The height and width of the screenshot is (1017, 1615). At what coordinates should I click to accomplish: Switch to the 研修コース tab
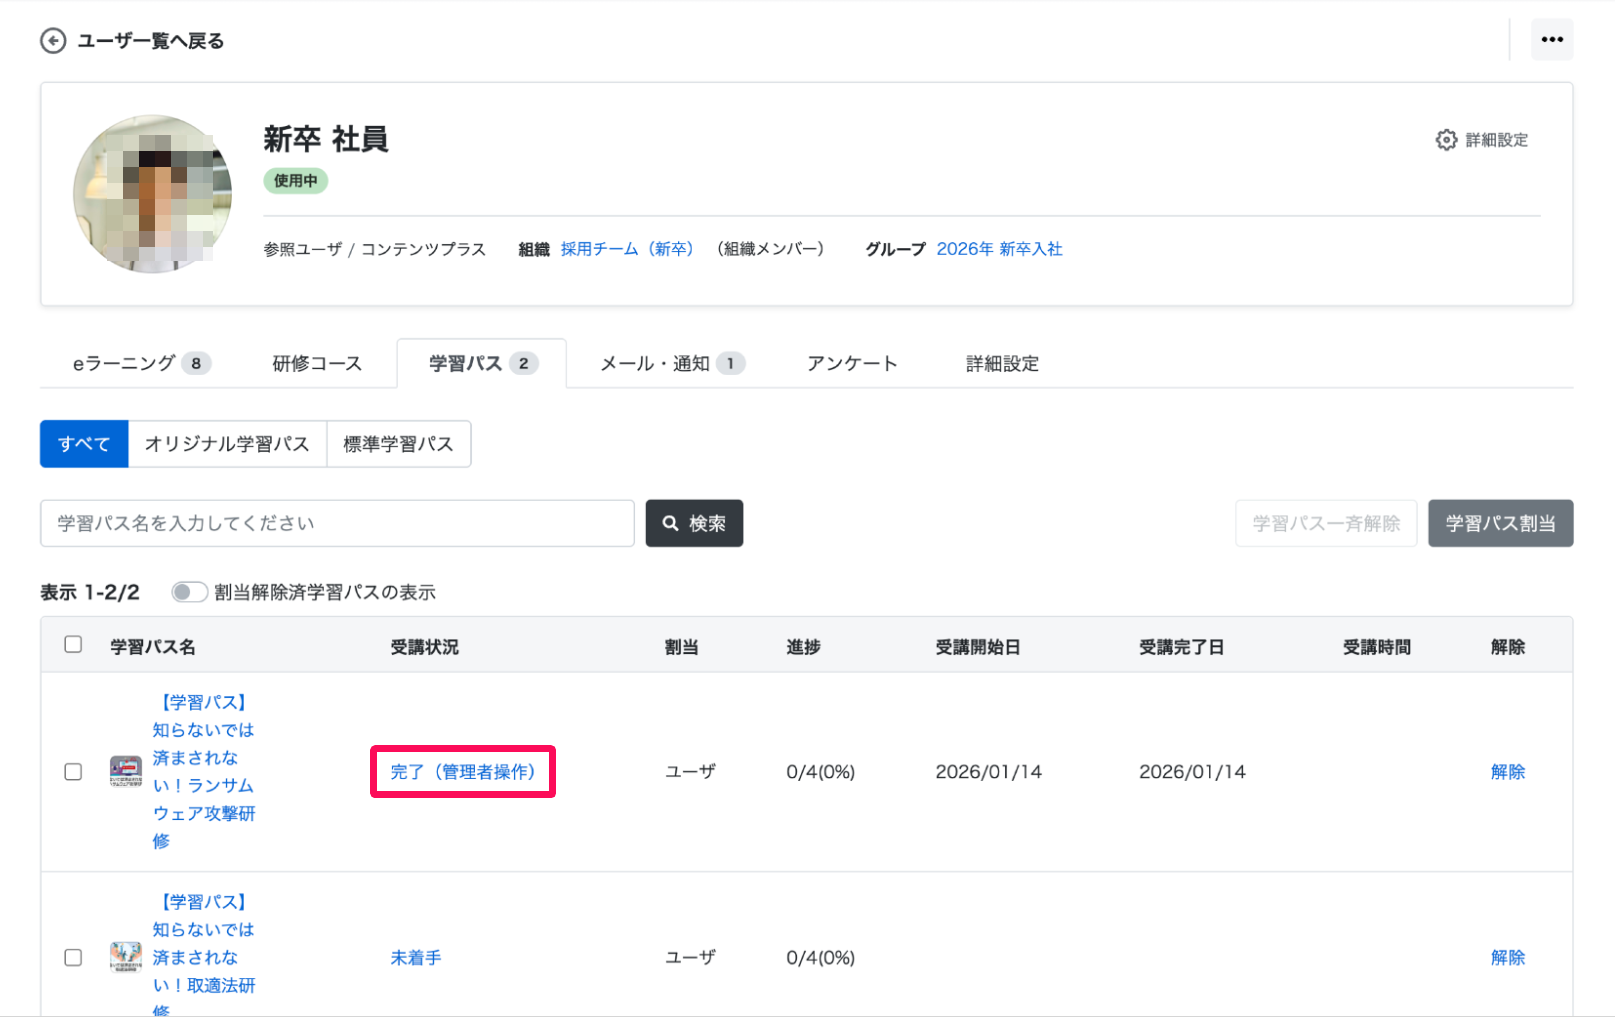coord(317,363)
